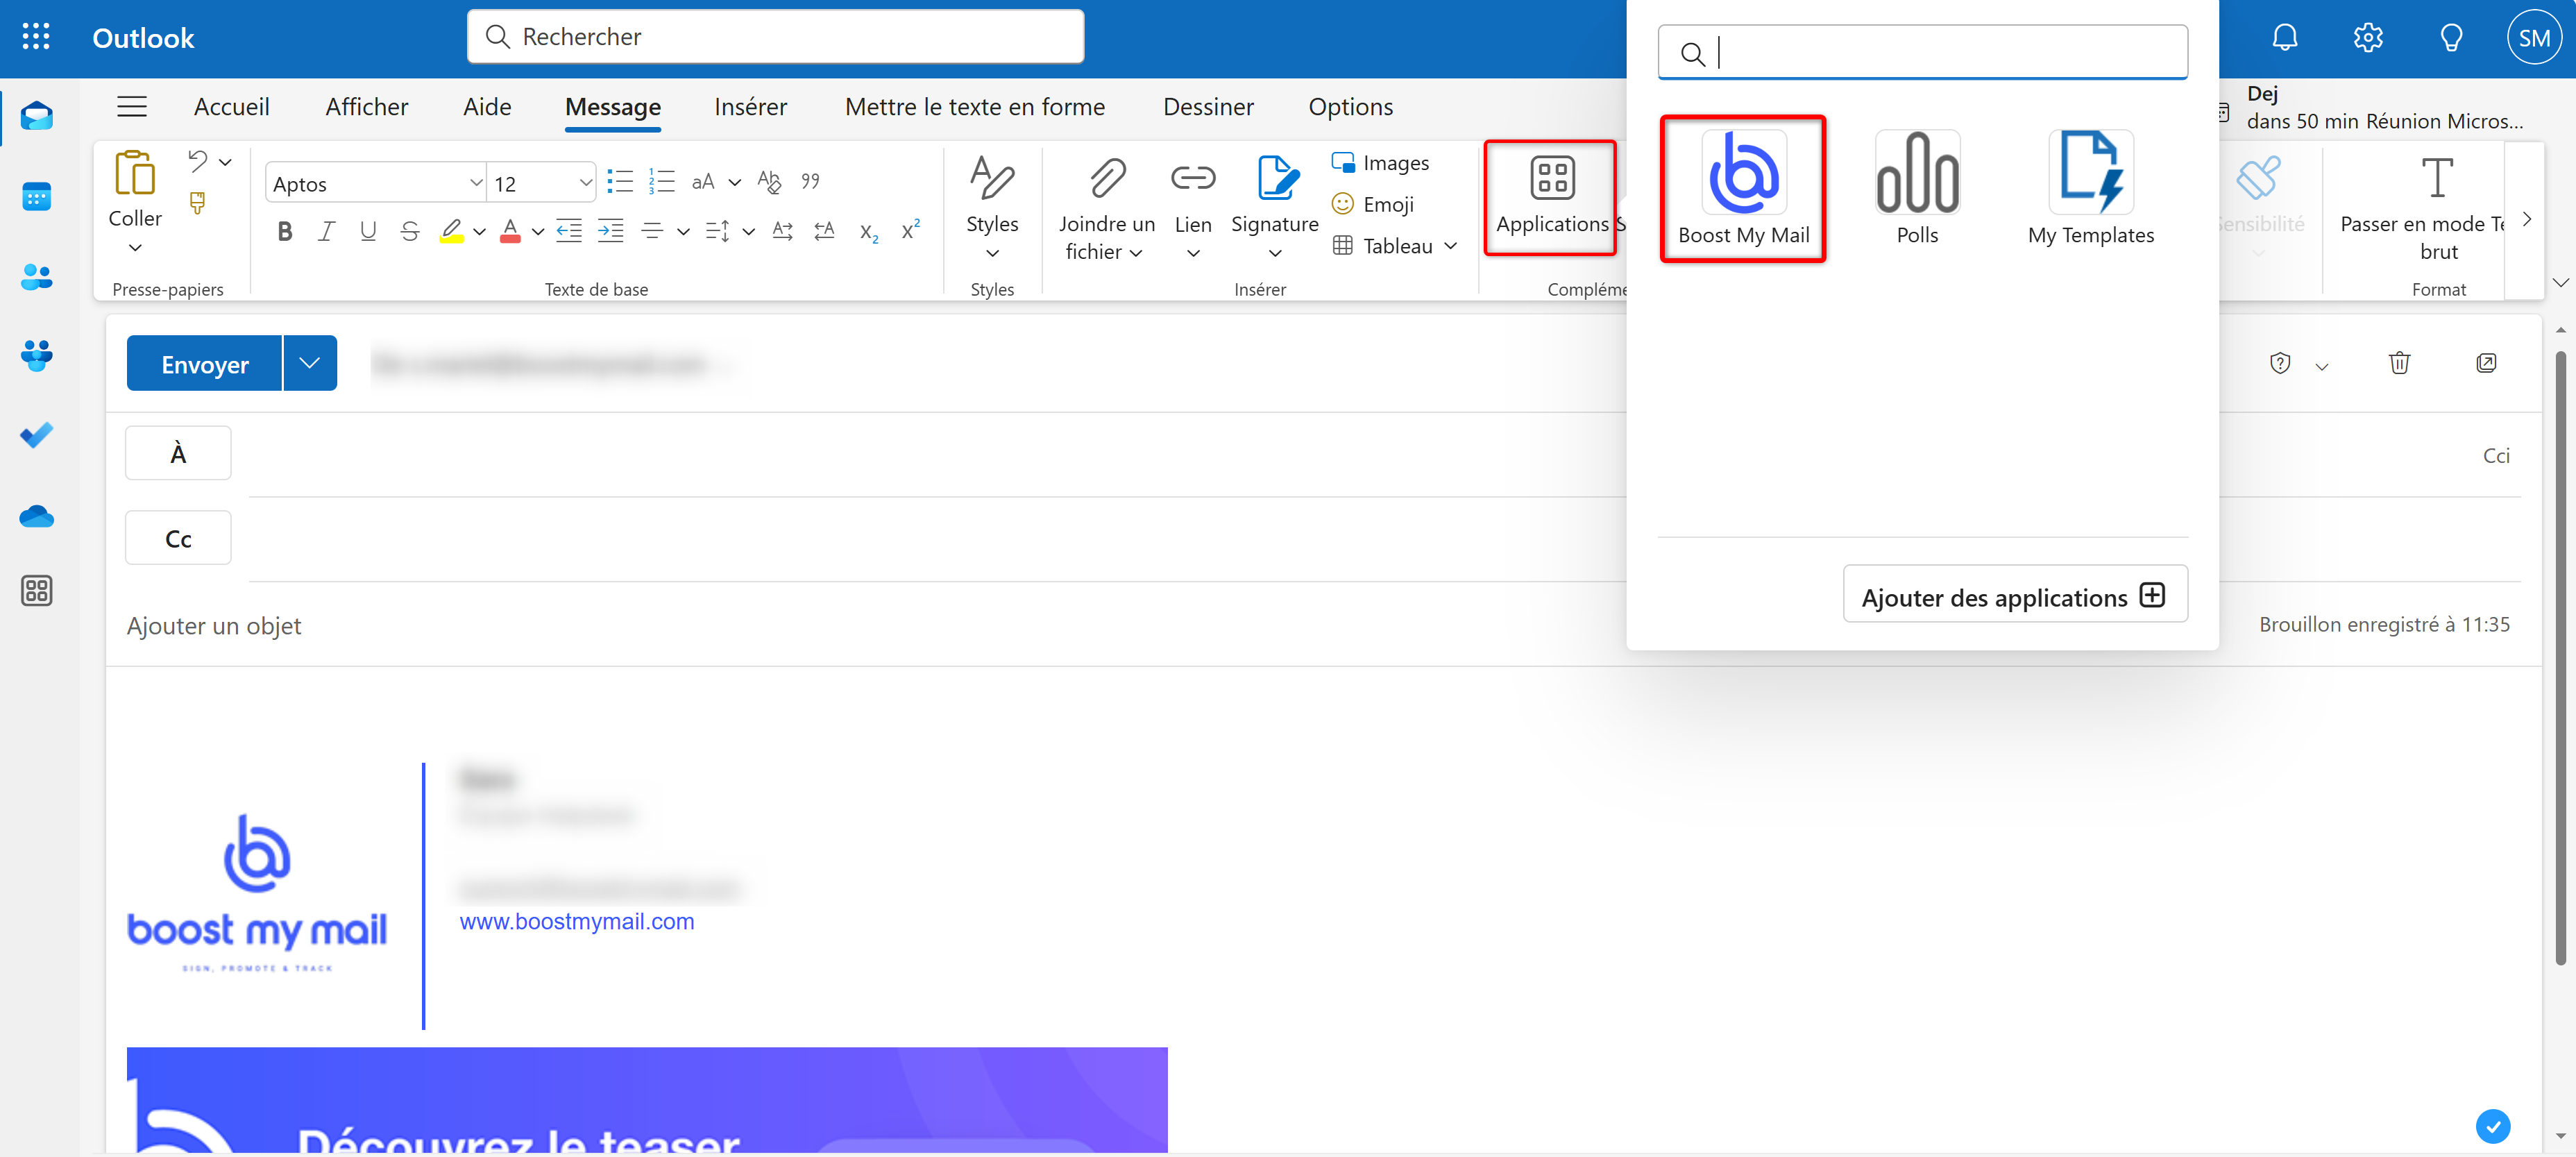Toggle bold formatting
Screen dimensions: 2576x1157
(x=284, y=230)
